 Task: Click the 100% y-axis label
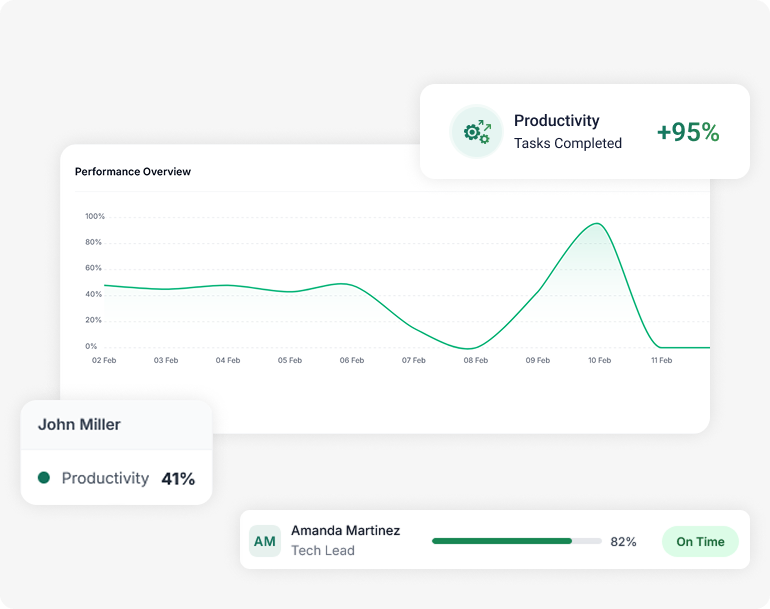[95, 216]
